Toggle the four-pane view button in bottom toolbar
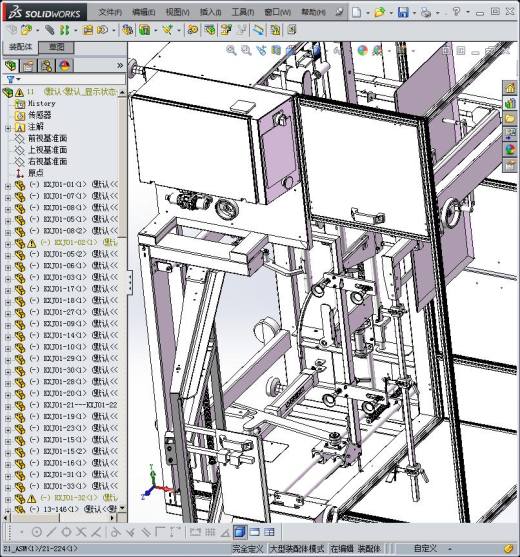Screen dimensions: 520x557 270,532
